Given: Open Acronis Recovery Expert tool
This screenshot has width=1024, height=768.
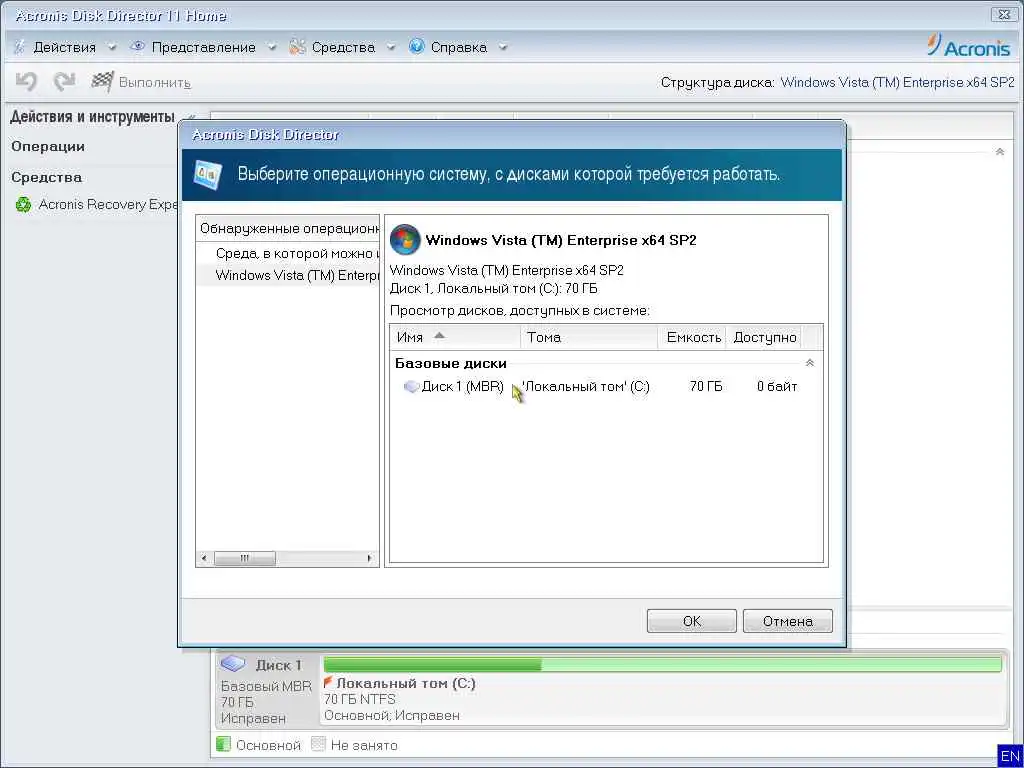Looking at the screenshot, I should coord(107,204).
